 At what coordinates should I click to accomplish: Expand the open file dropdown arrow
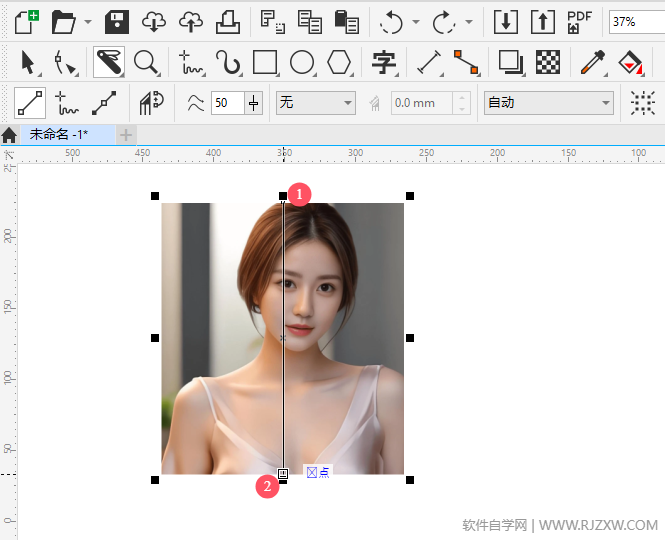(x=88, y=22)
